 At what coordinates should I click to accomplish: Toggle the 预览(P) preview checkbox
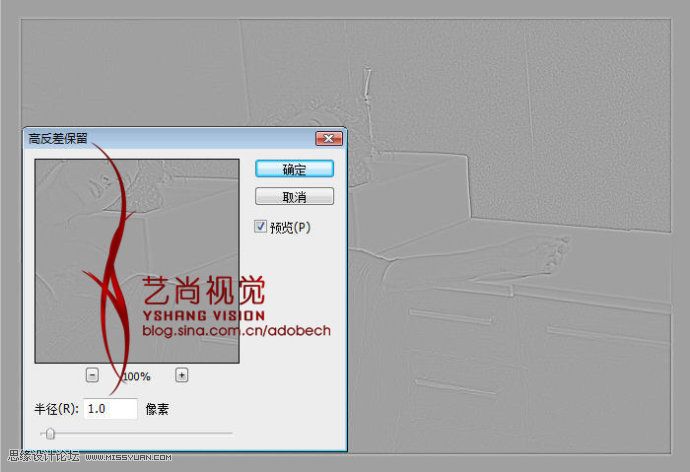coord(260,226)
